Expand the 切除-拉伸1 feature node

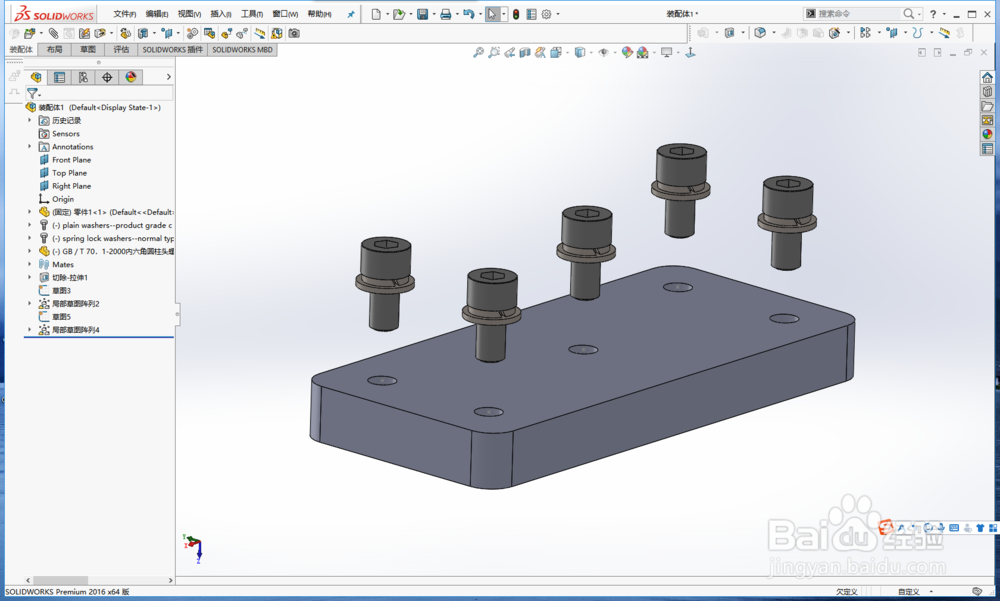(x=29, y=277)
